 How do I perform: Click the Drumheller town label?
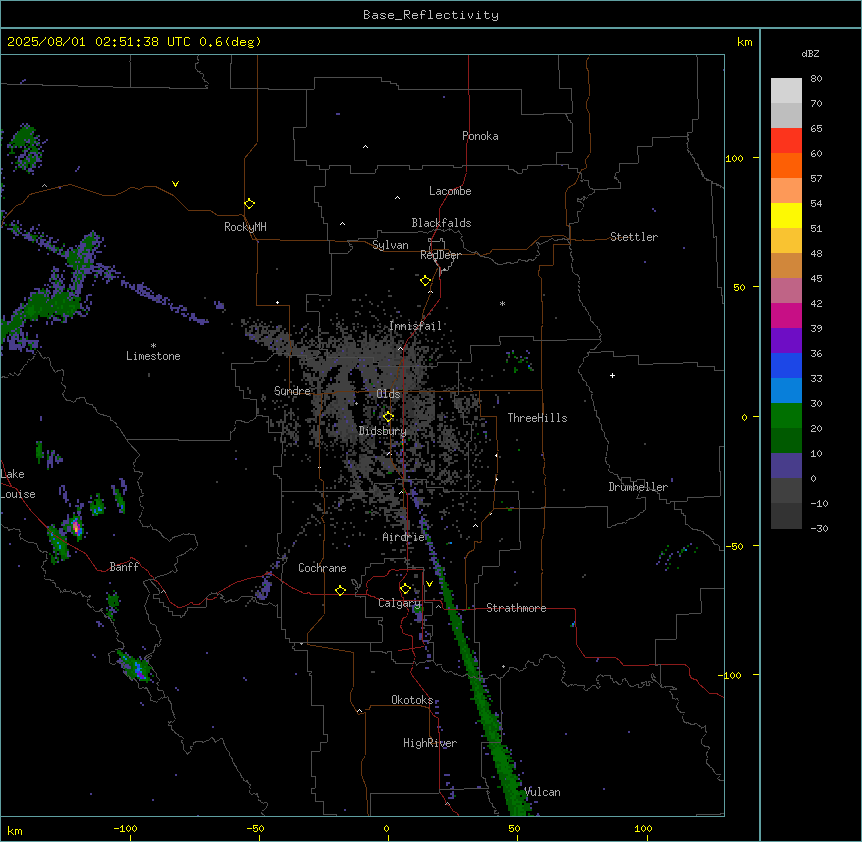point(638,487)
